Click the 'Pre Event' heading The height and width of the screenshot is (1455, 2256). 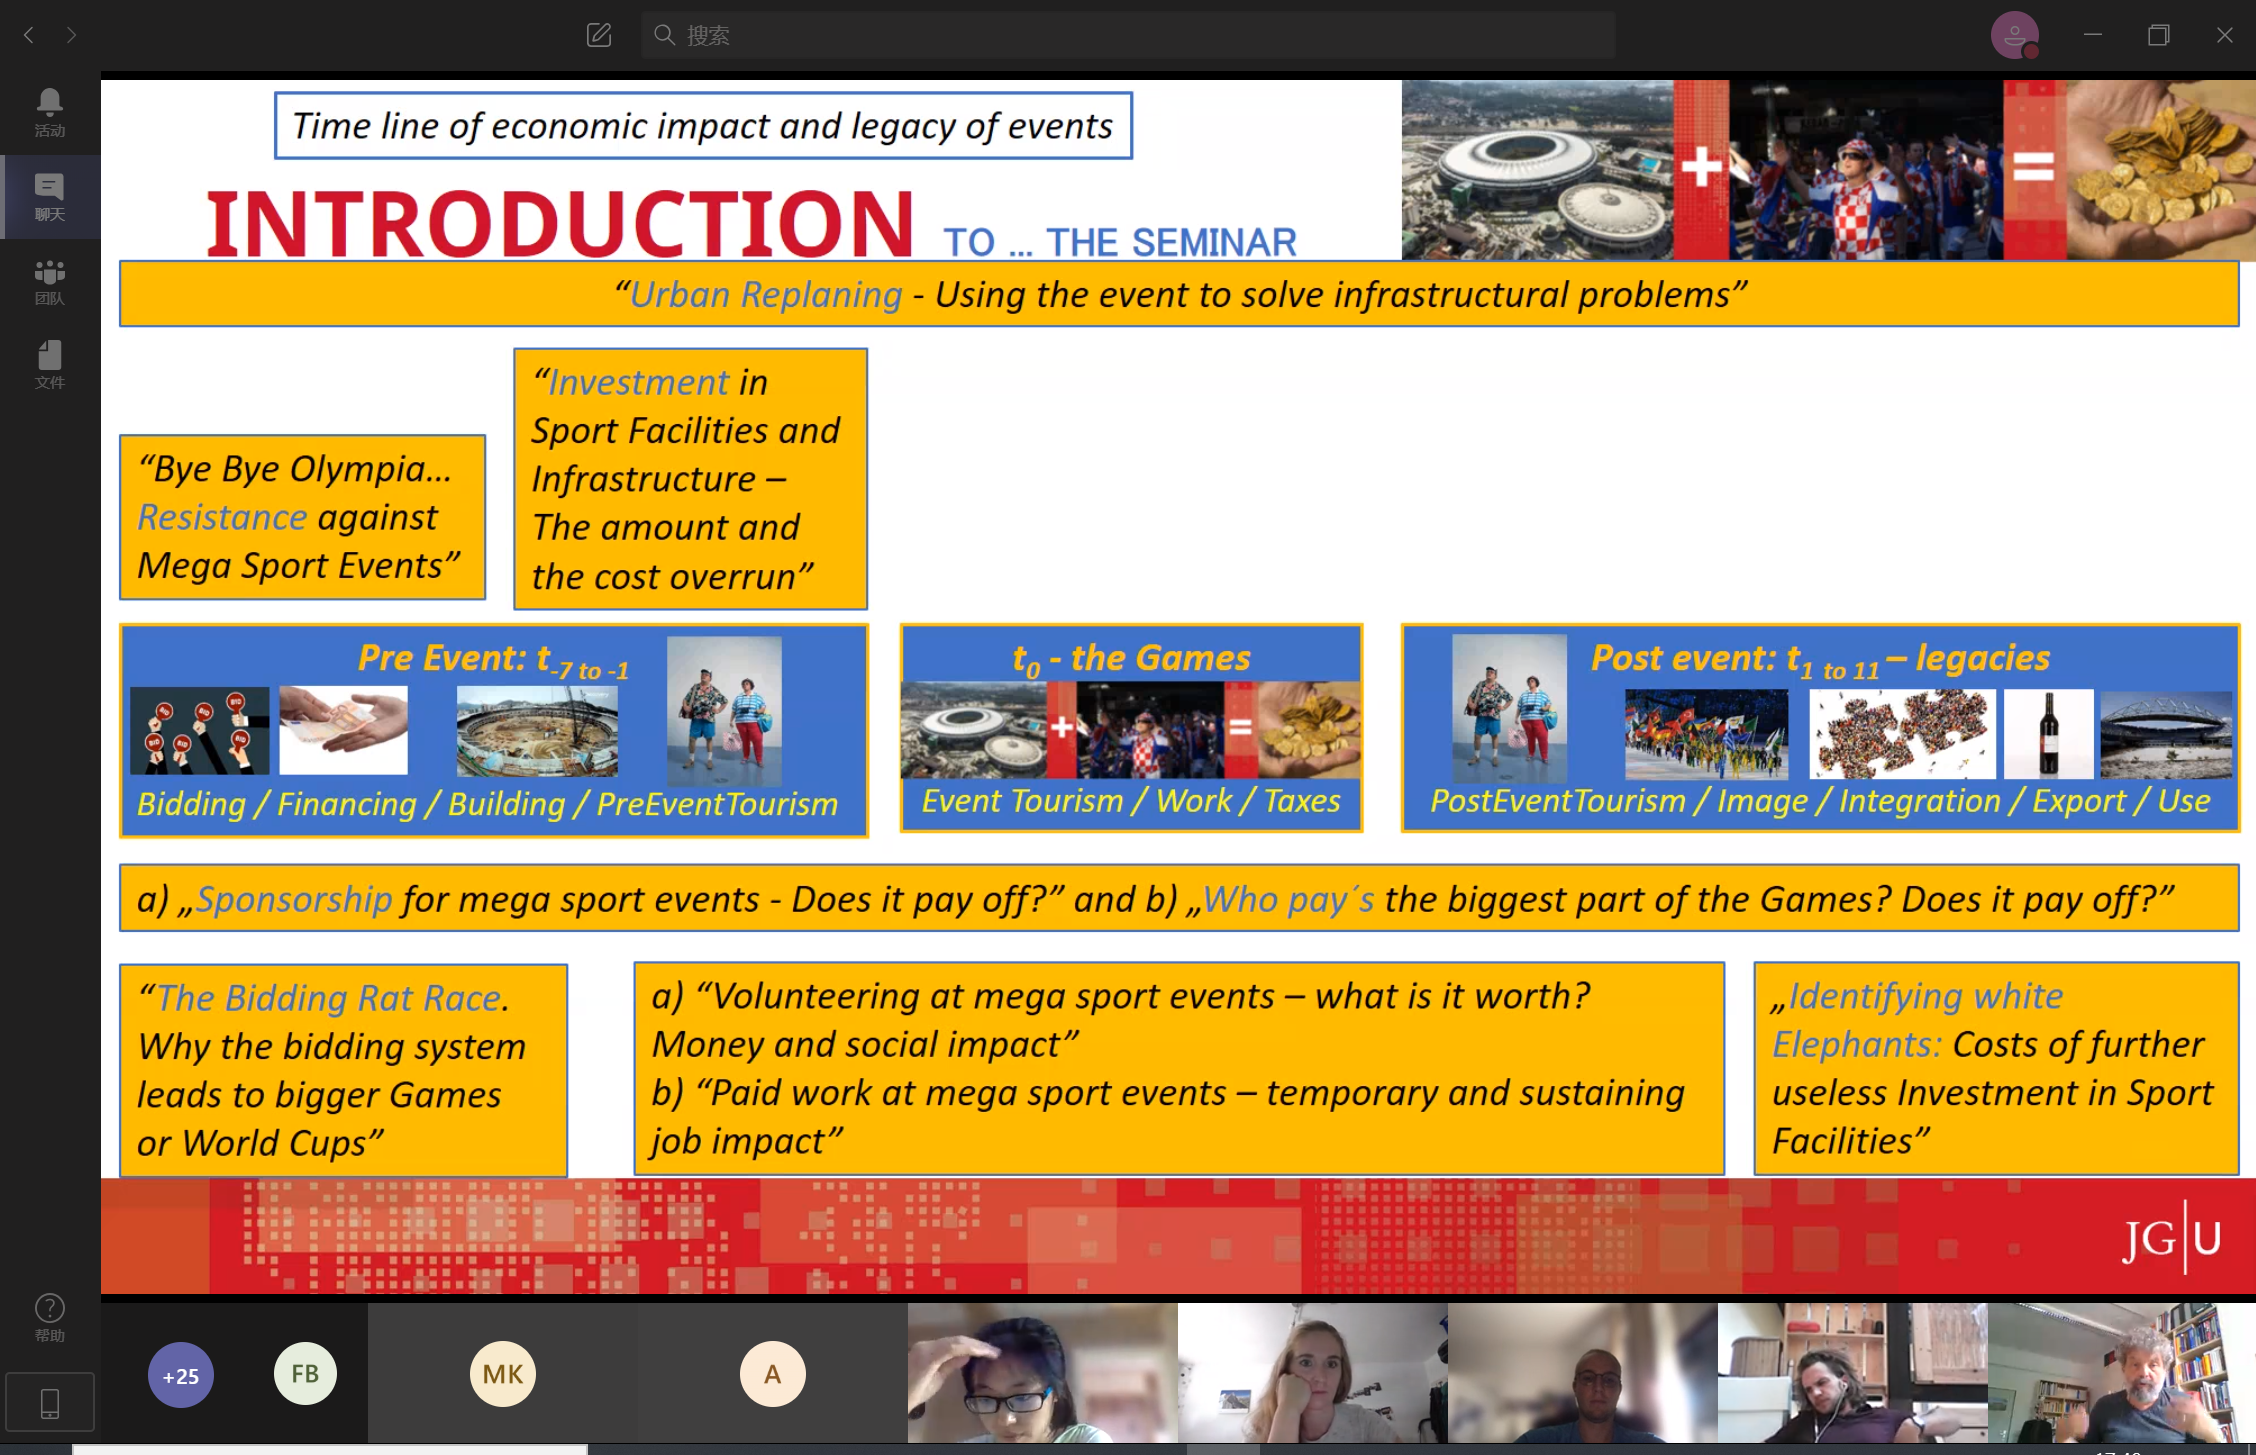pyautogui.click(x=493, y=659)
